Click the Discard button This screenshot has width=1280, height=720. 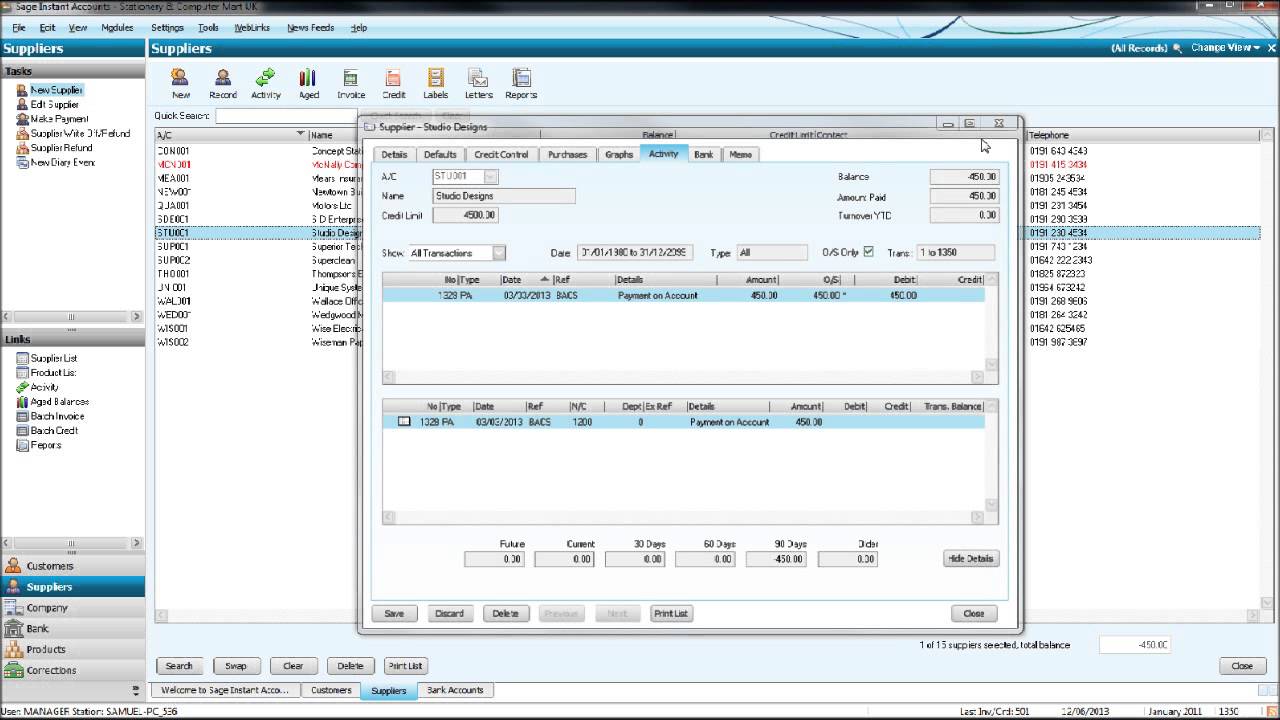(x=449, y=613)
